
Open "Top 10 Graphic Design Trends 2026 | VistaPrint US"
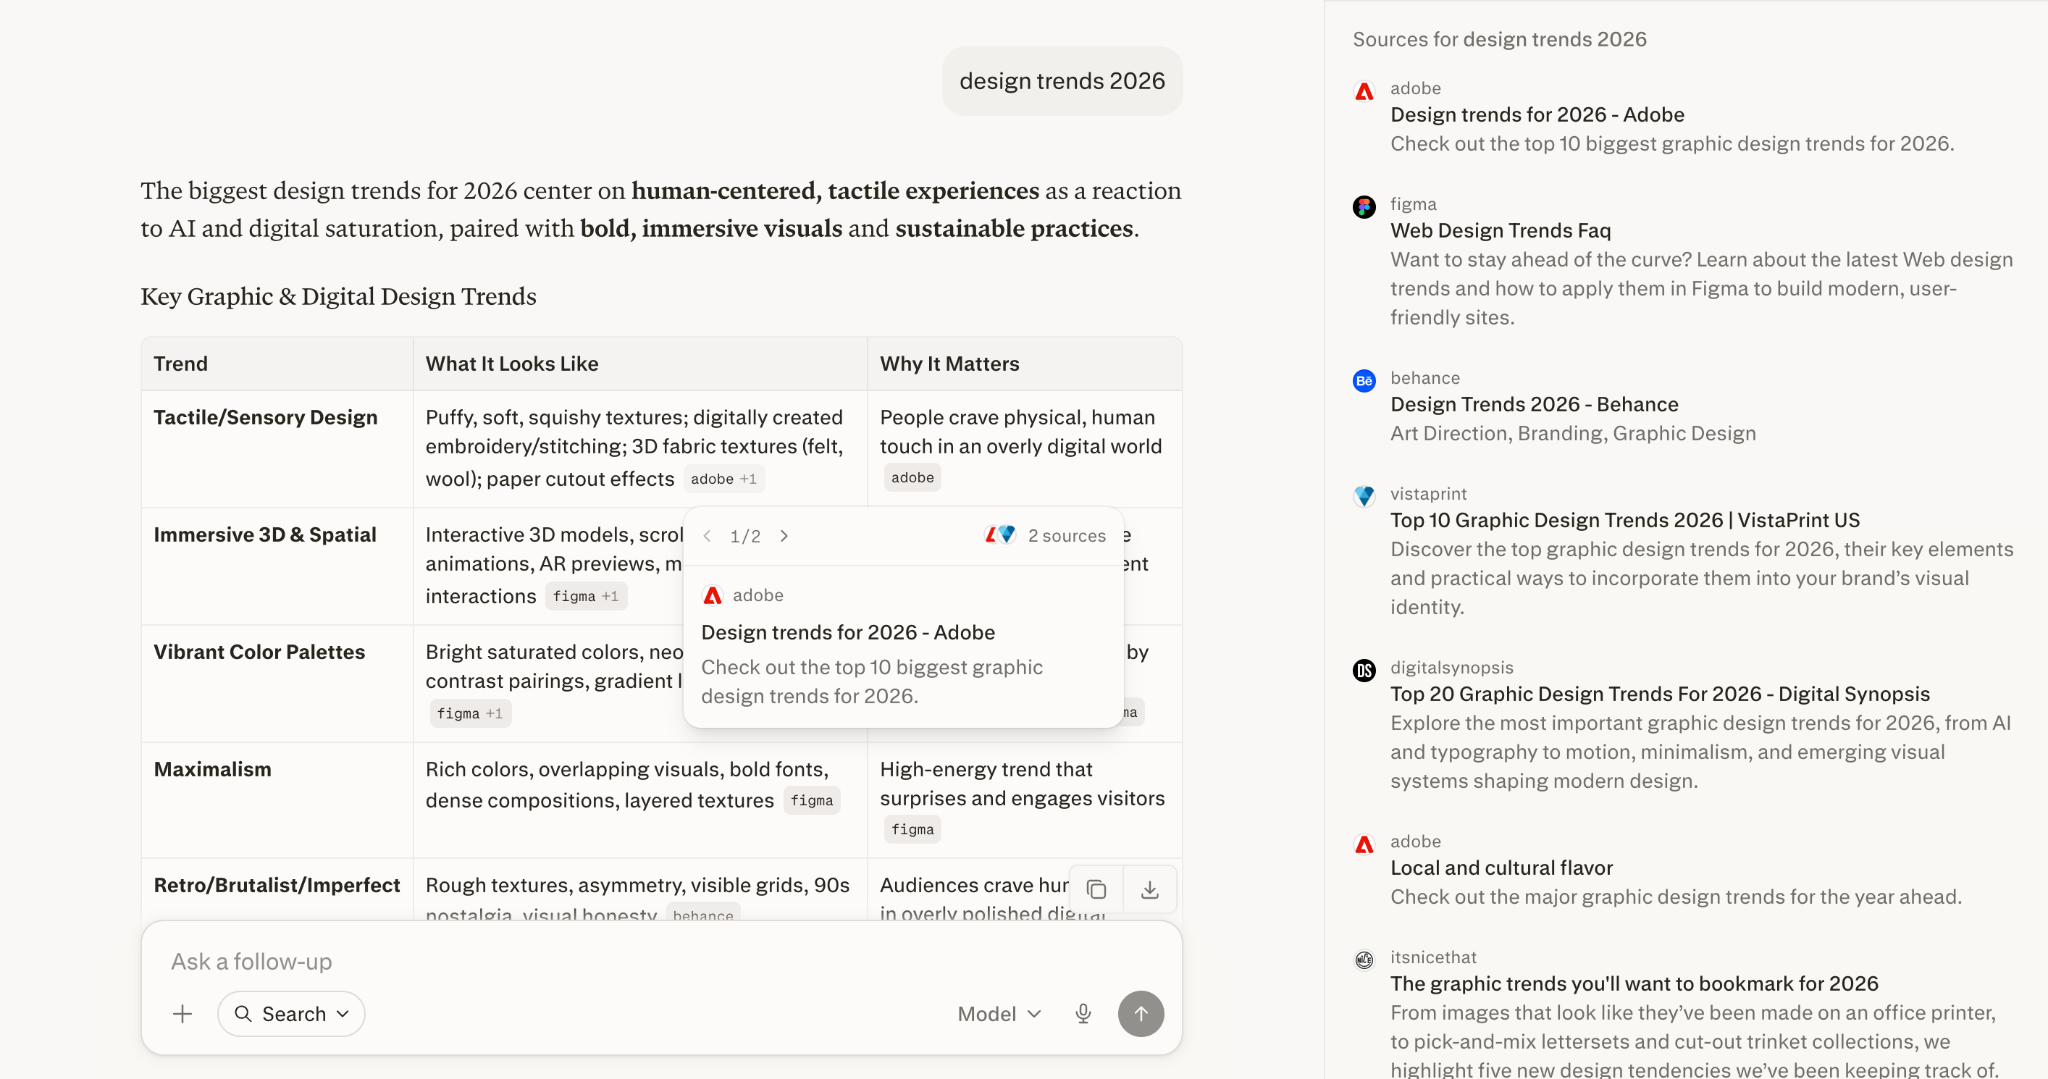tap(1625, 521)
